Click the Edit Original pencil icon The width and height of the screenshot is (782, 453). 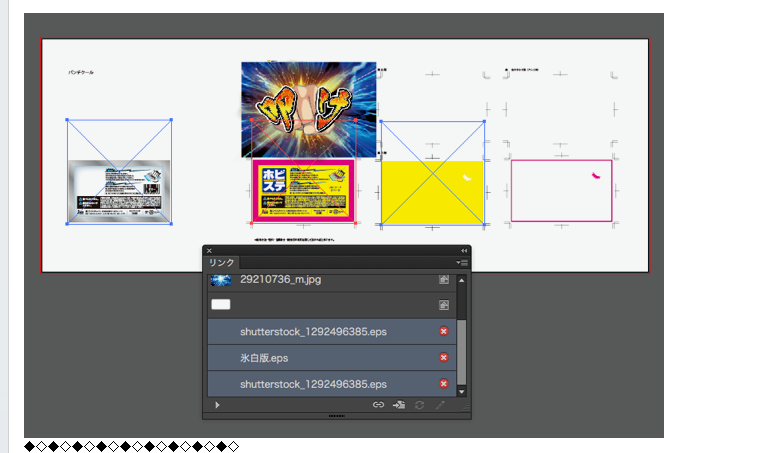(440, 405)
